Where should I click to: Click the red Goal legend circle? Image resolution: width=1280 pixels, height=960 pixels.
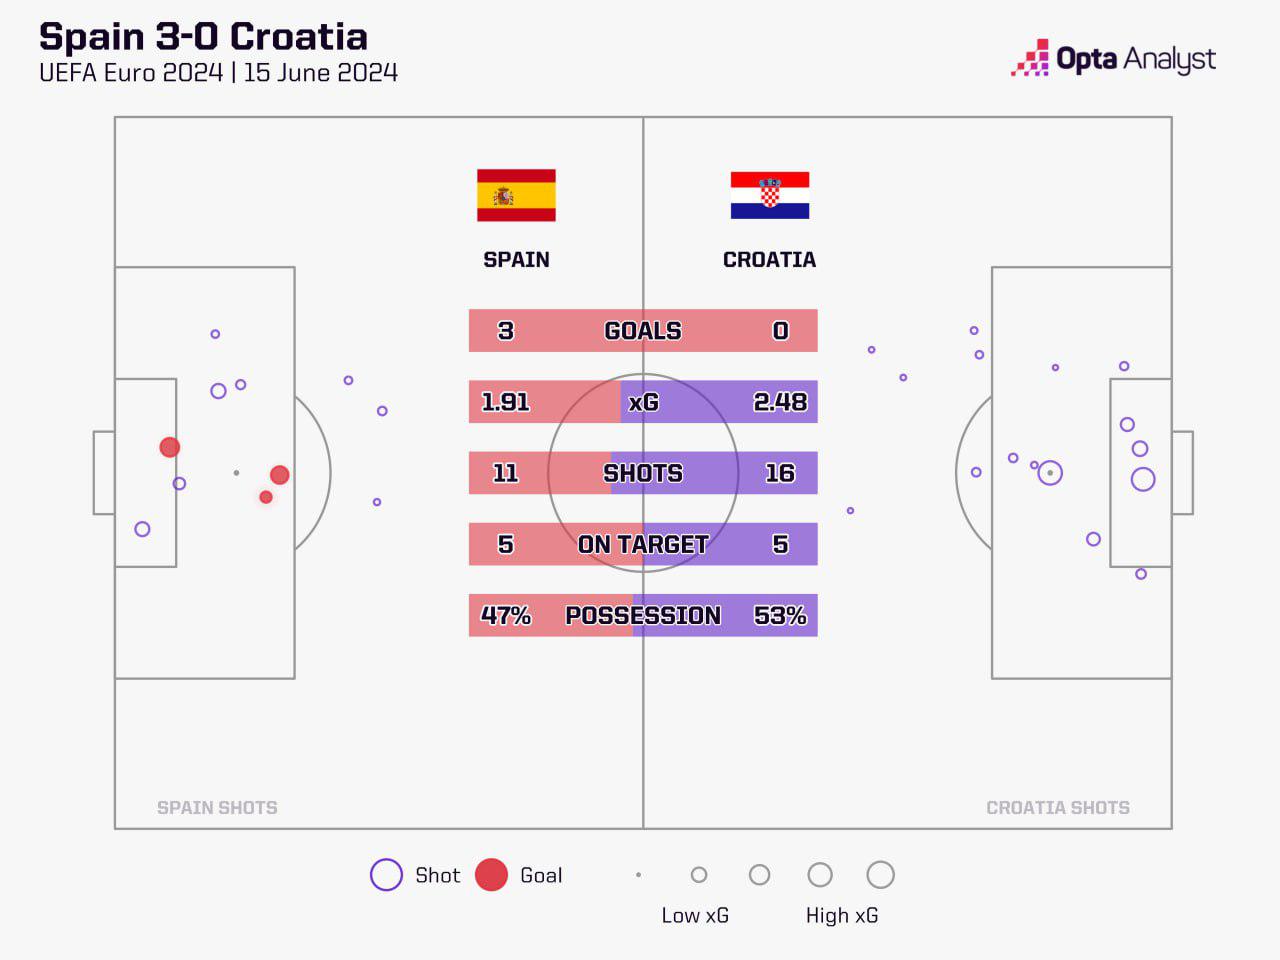pyautogui.click(x=491, y=875)
